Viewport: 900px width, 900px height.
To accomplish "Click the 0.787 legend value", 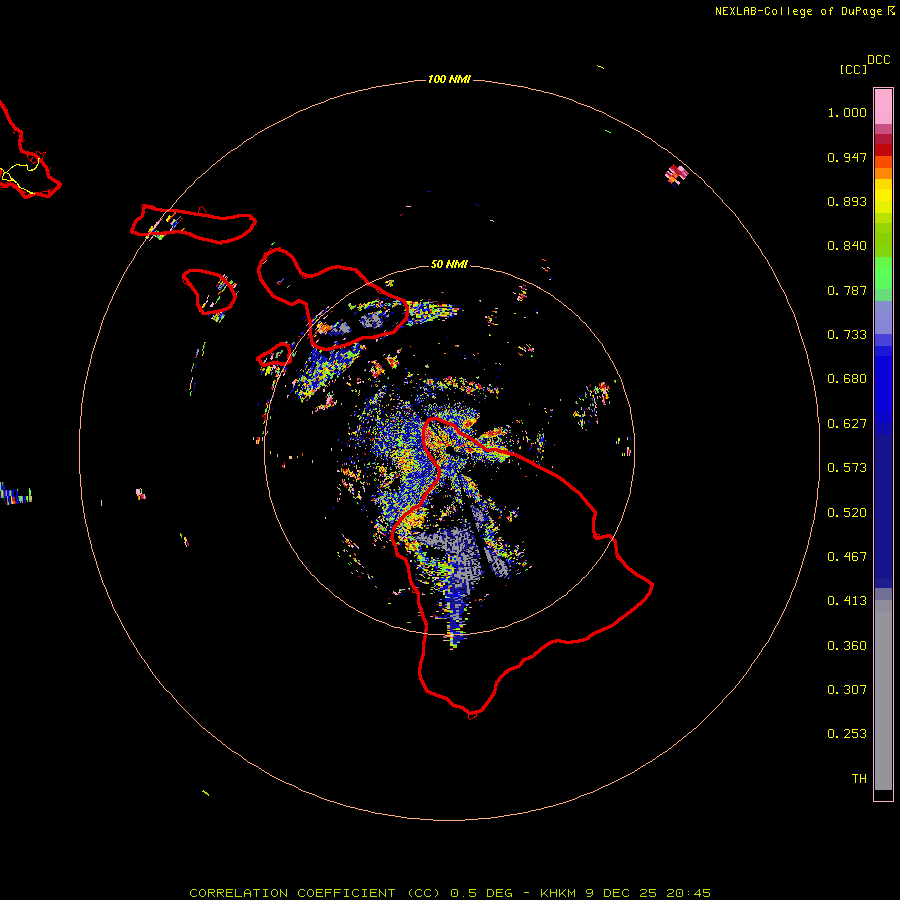I will click(x=847, y=290).
